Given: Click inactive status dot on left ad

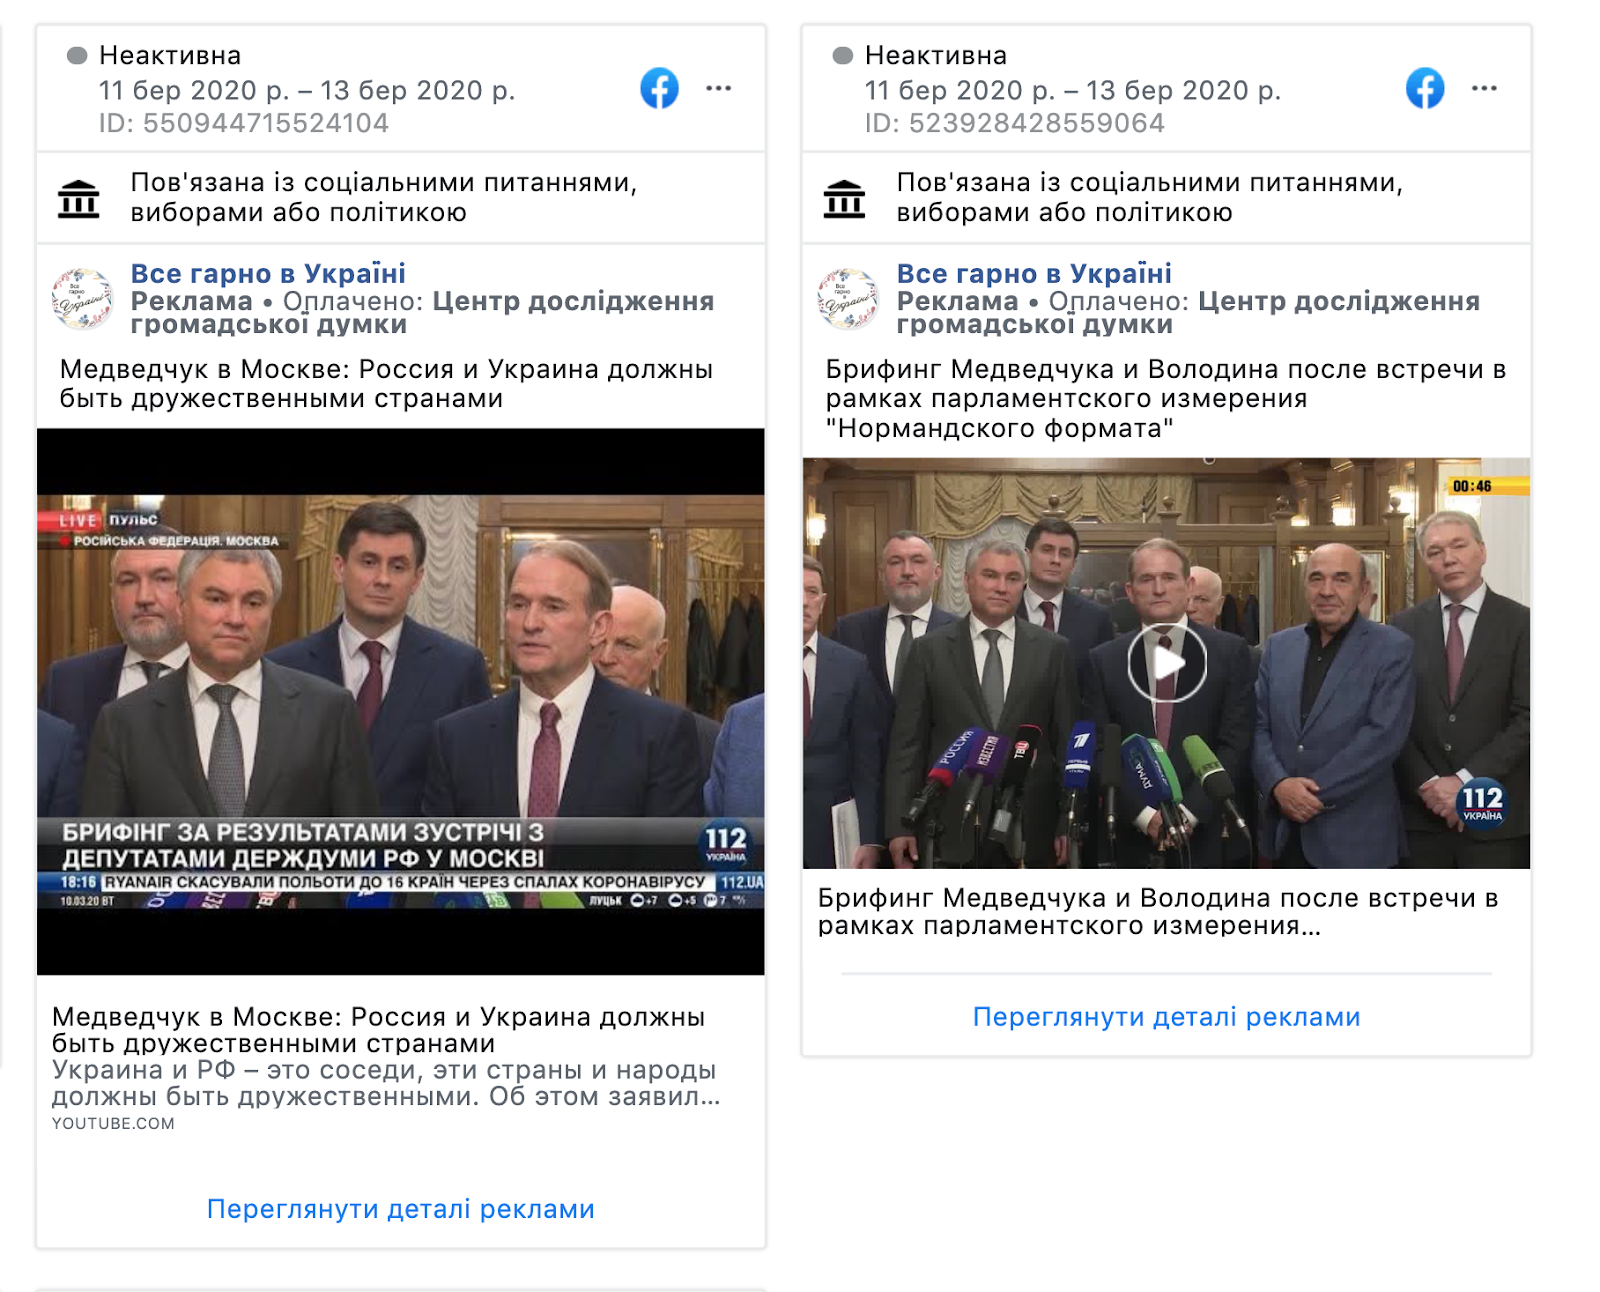Looking at the screenshot, I should [x=77, y=56].
